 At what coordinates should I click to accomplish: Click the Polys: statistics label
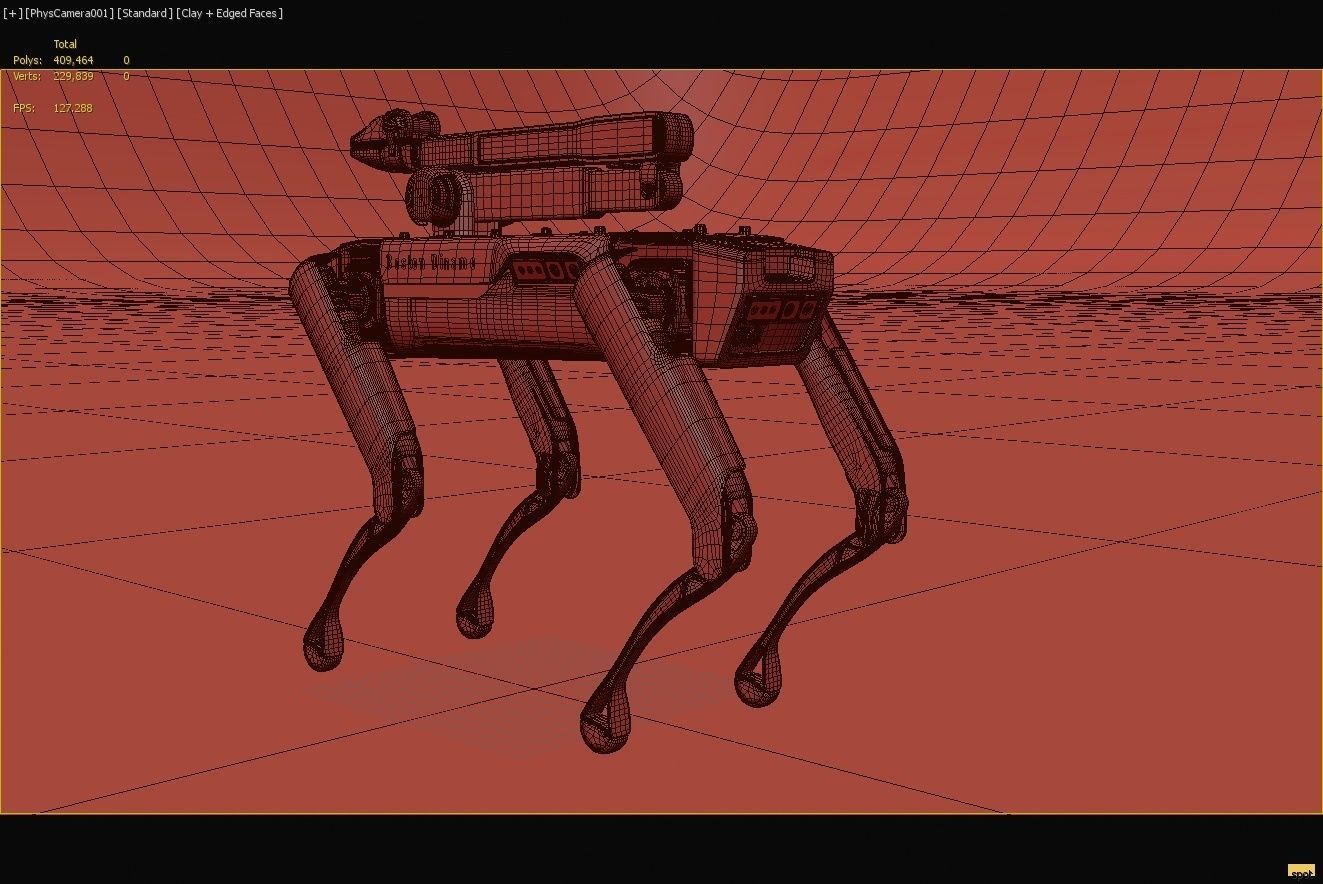[28, 61]
